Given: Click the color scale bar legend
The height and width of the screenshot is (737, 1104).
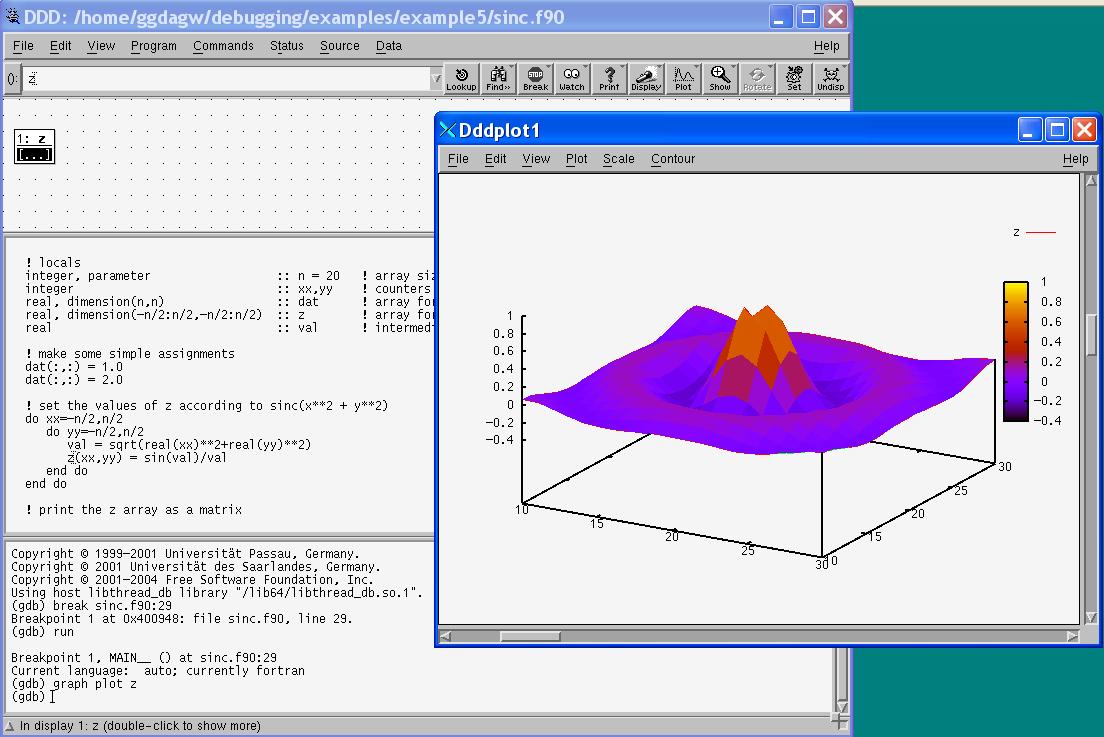Looking at the screenshot, I should click(1015, 351).
